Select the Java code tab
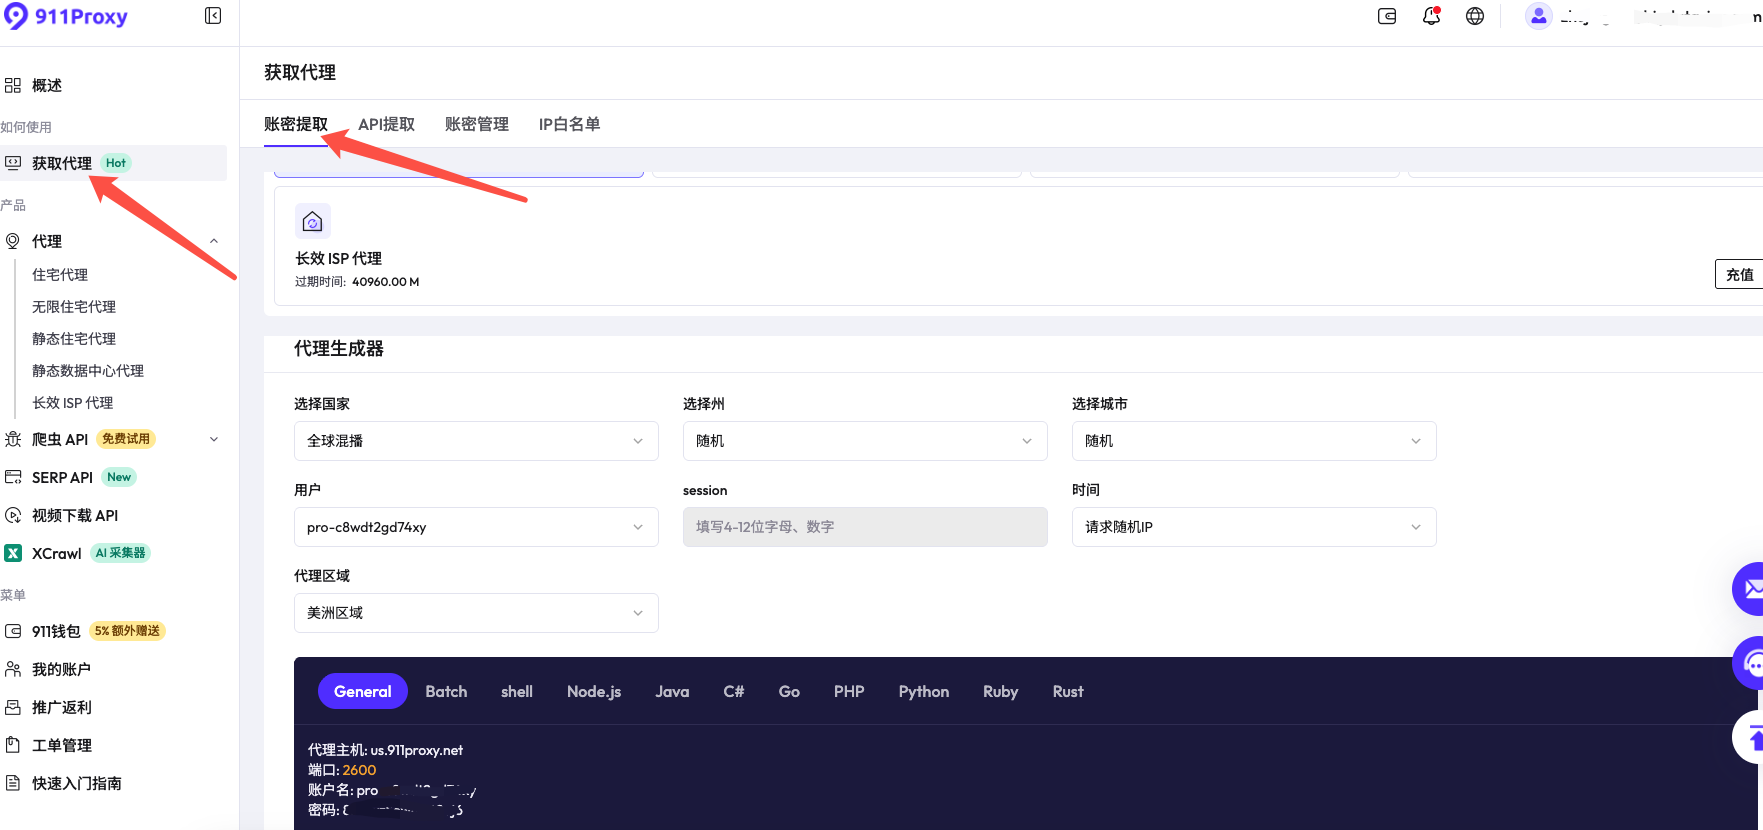Viewport: 1763px width, 830px height. click(672, 691)
